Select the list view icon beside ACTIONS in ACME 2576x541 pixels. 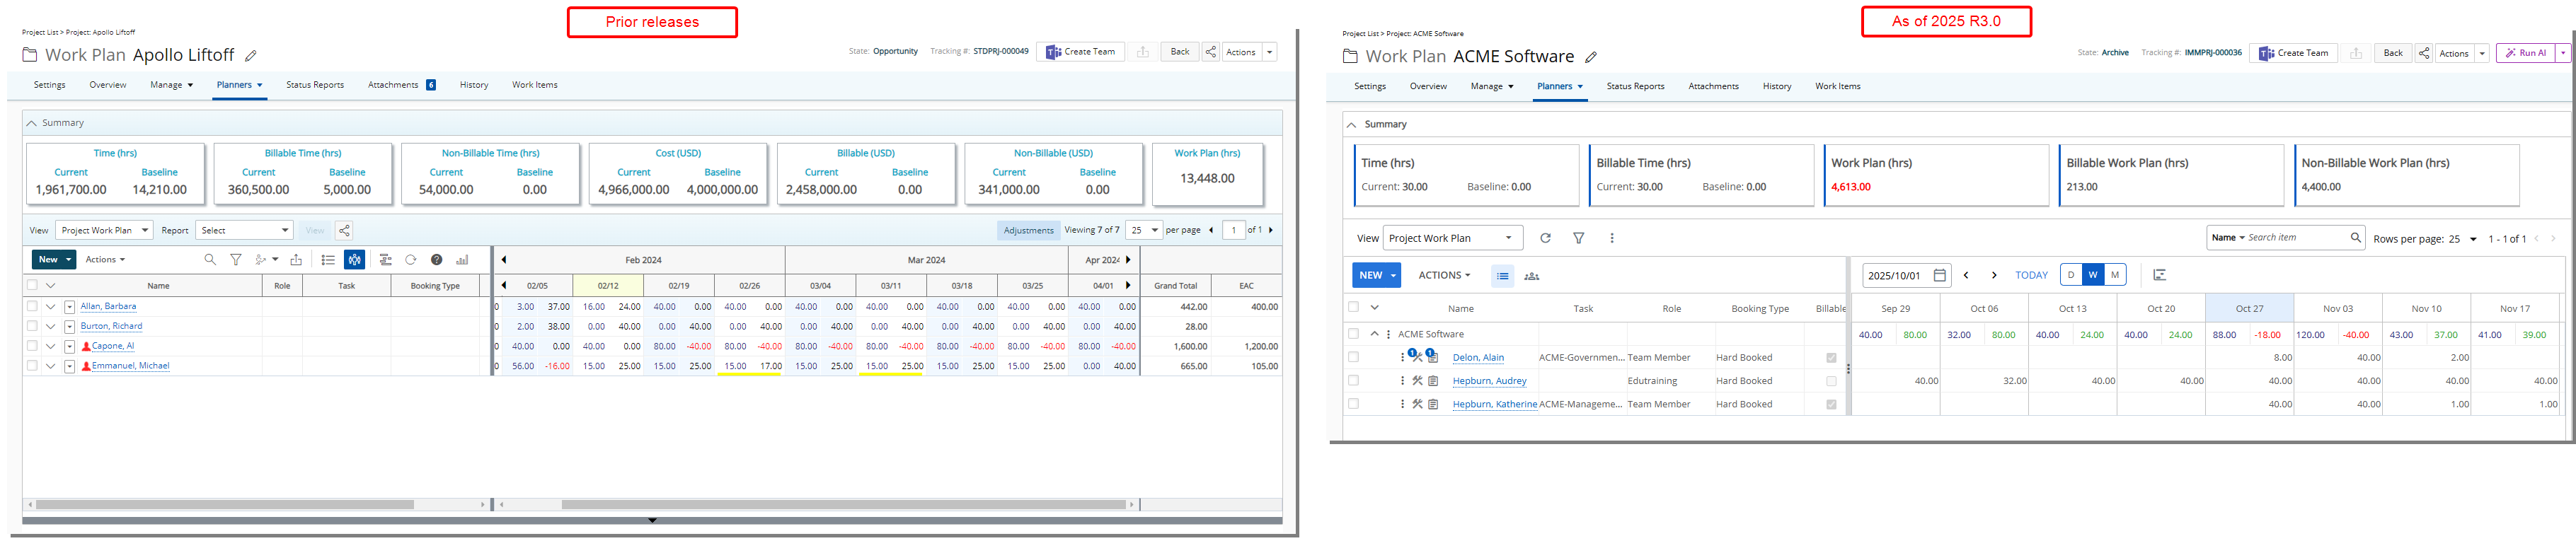(1502, 276)
